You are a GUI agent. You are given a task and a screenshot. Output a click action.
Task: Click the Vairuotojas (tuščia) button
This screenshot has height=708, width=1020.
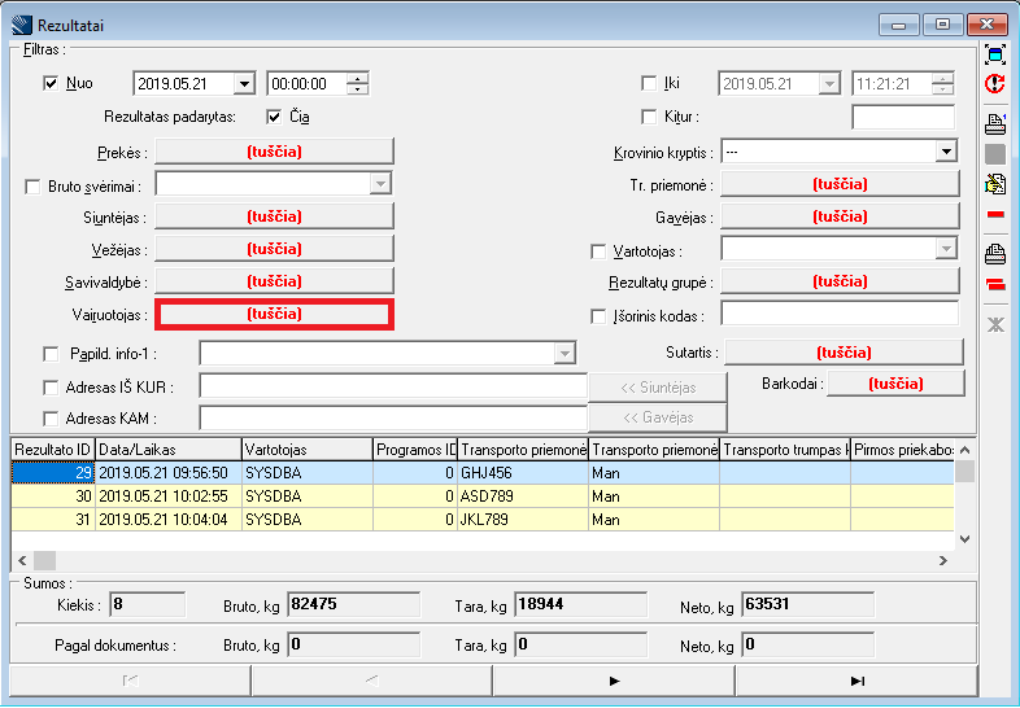274,314
